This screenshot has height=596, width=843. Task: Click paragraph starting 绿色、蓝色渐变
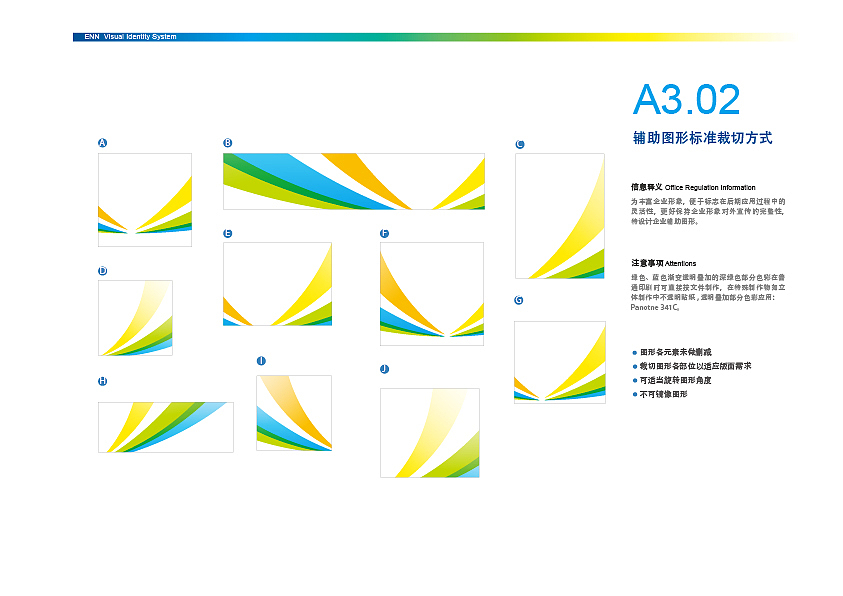tap(708, 292)
